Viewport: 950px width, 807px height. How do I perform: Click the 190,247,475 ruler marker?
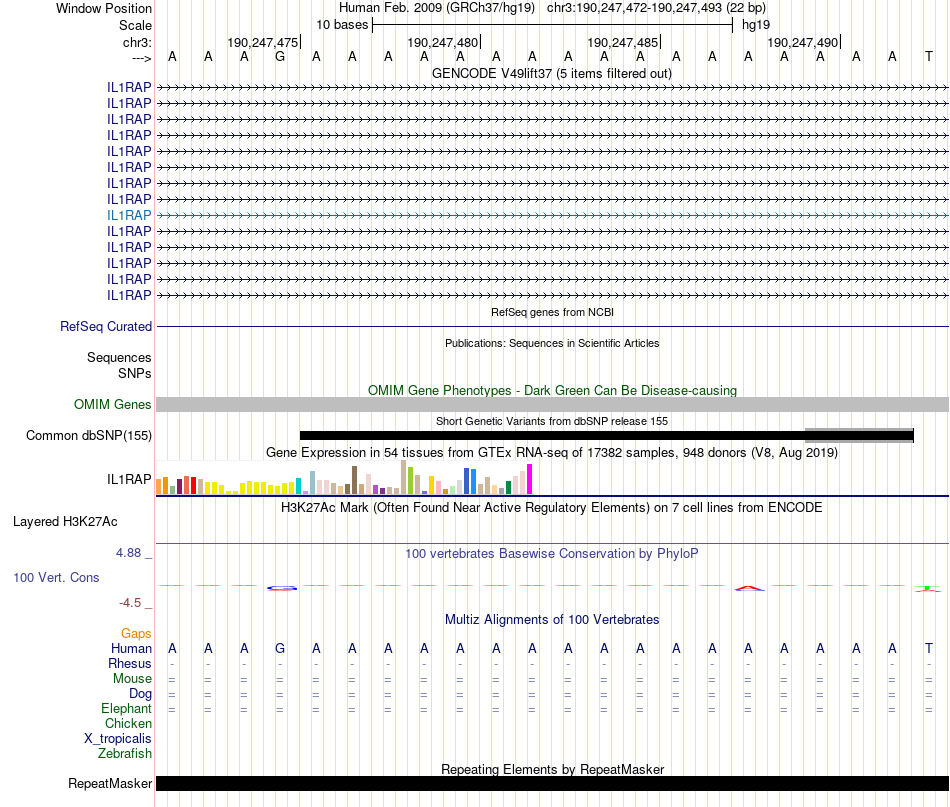pos(263,42)
